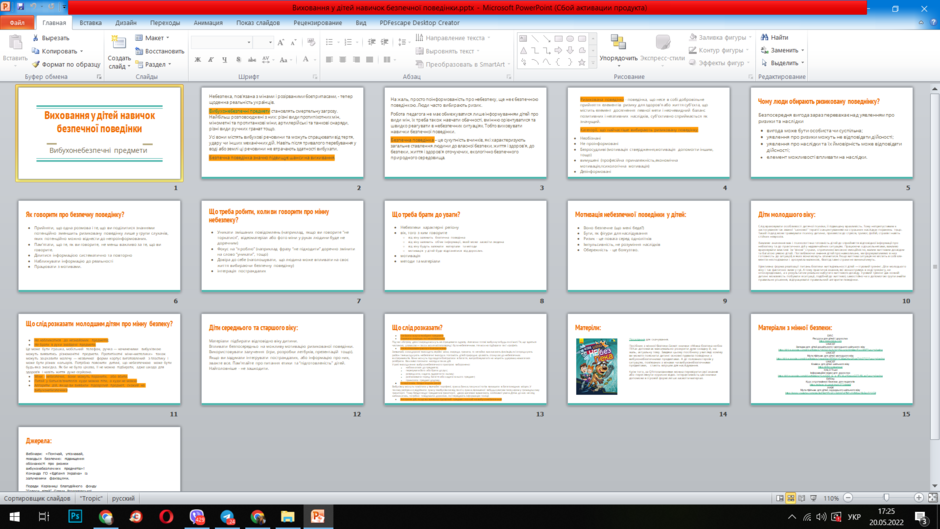Screen dimensions: 940x529
Task: Open Telegram from the taskbar
Action: [x=227, y=516]
